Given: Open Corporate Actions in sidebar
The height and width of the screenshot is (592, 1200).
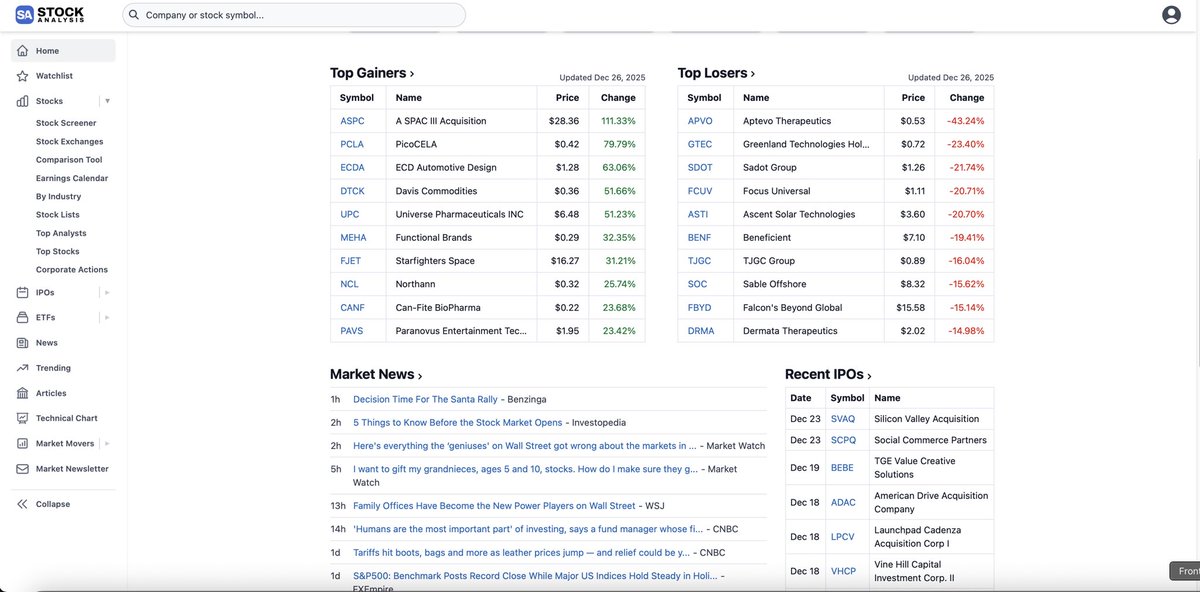Looking at the screenshot, I should tap(72, 270).
